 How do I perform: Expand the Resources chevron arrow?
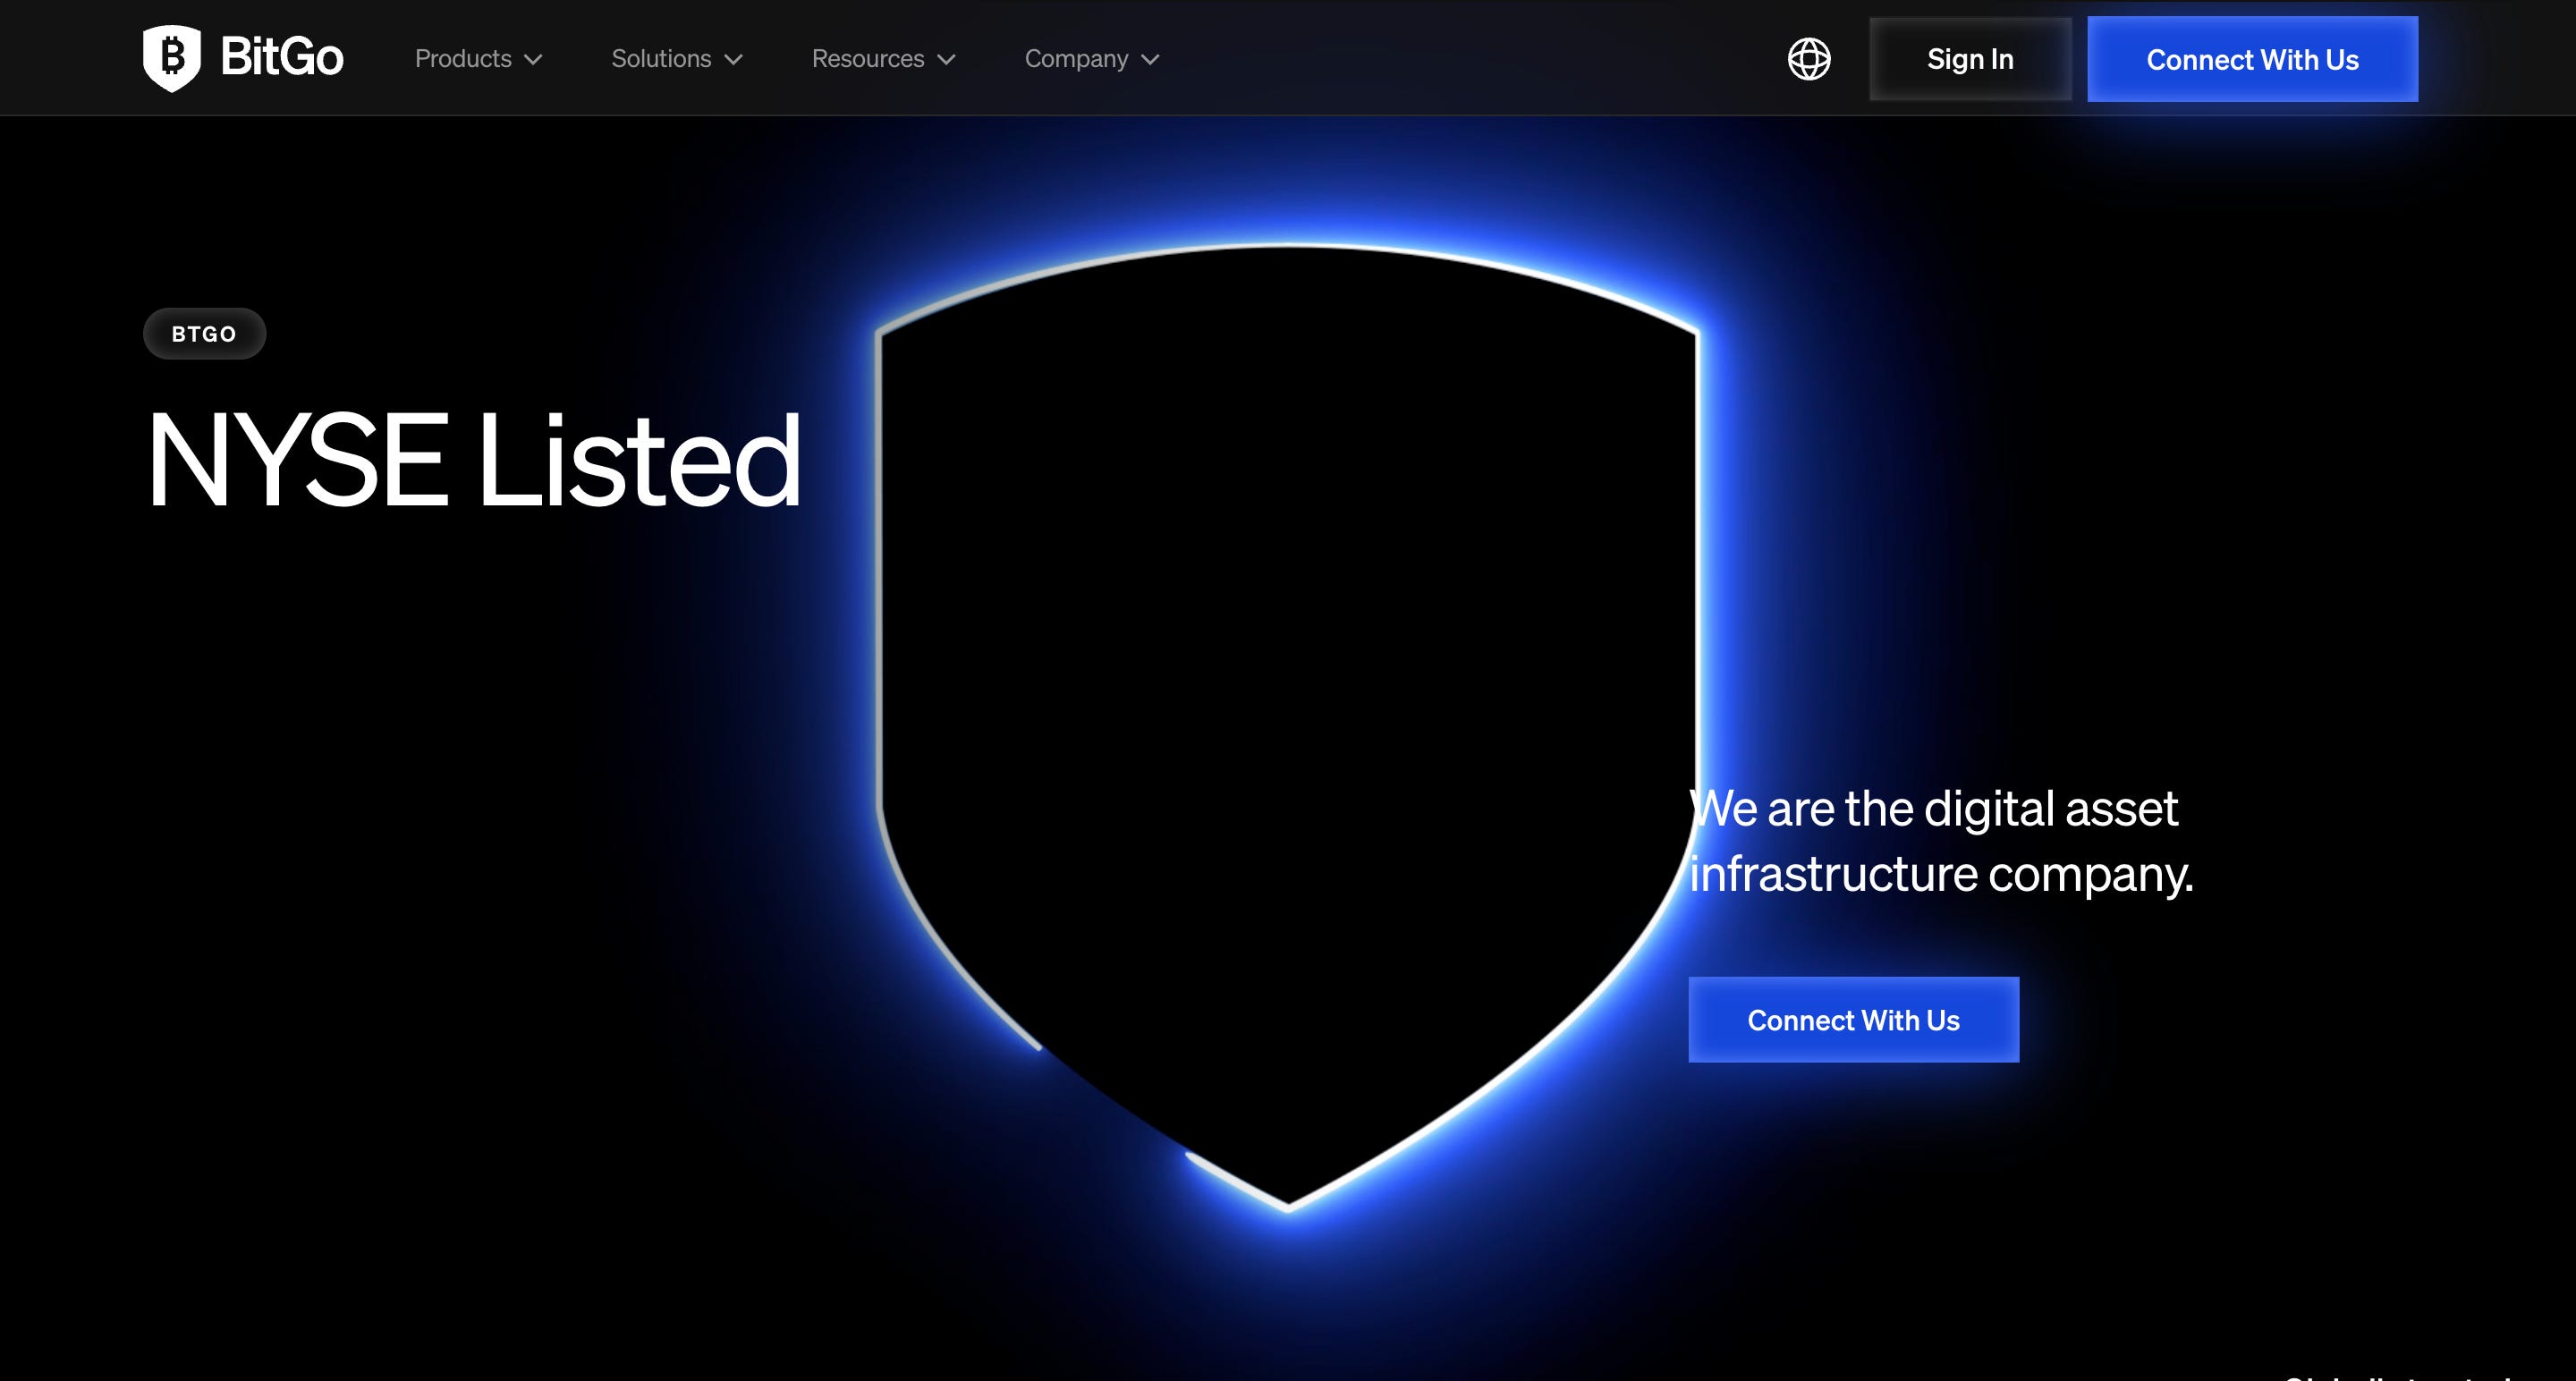point(946,60)
